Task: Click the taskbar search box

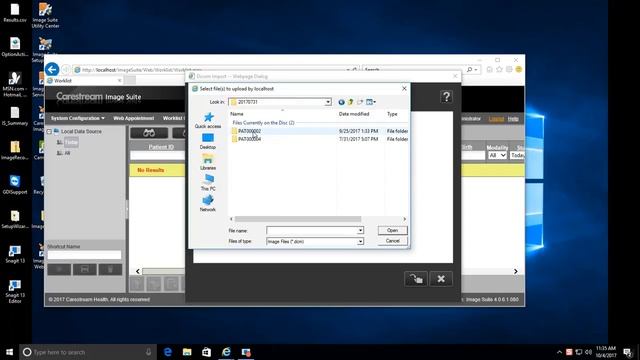Action: [88, 352]
